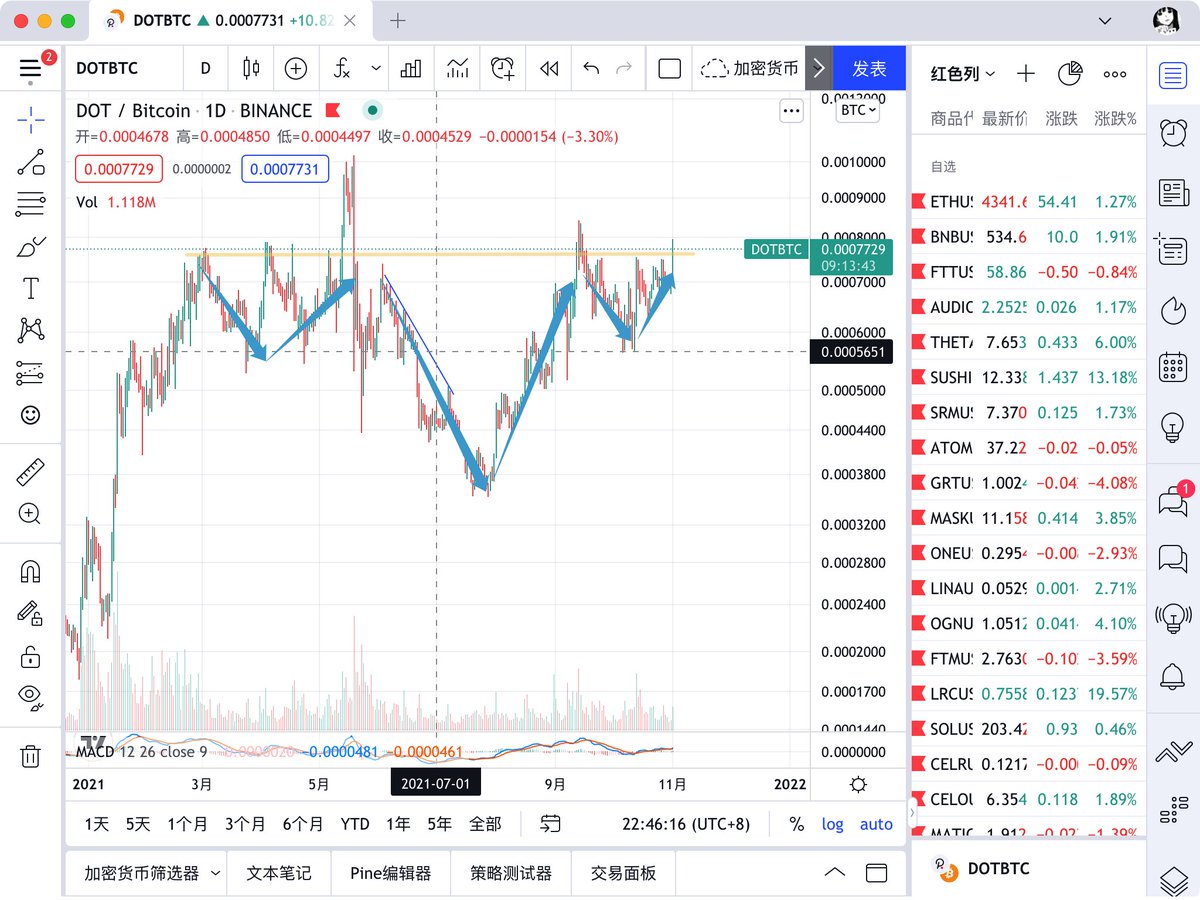Open the BTC currency dropdown on the price axis
The image size is (1200, 900).
(x=858, y=110)
